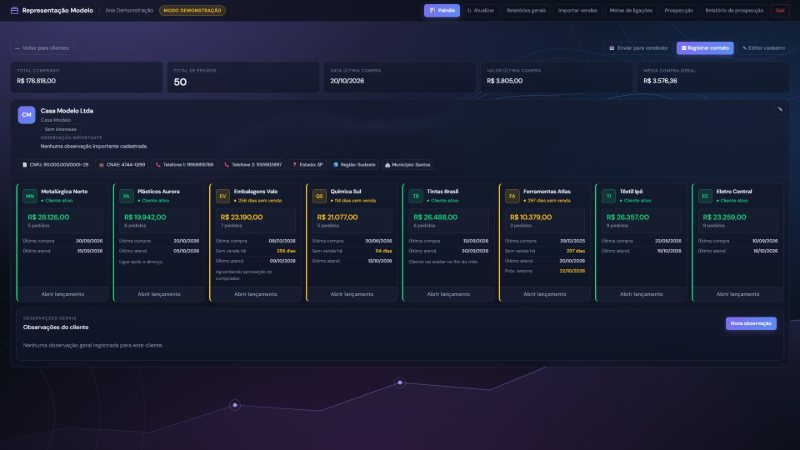Open Relatórios gerais in the top menu
Viewport: 800px width, 450px height.
coord(526,10)
